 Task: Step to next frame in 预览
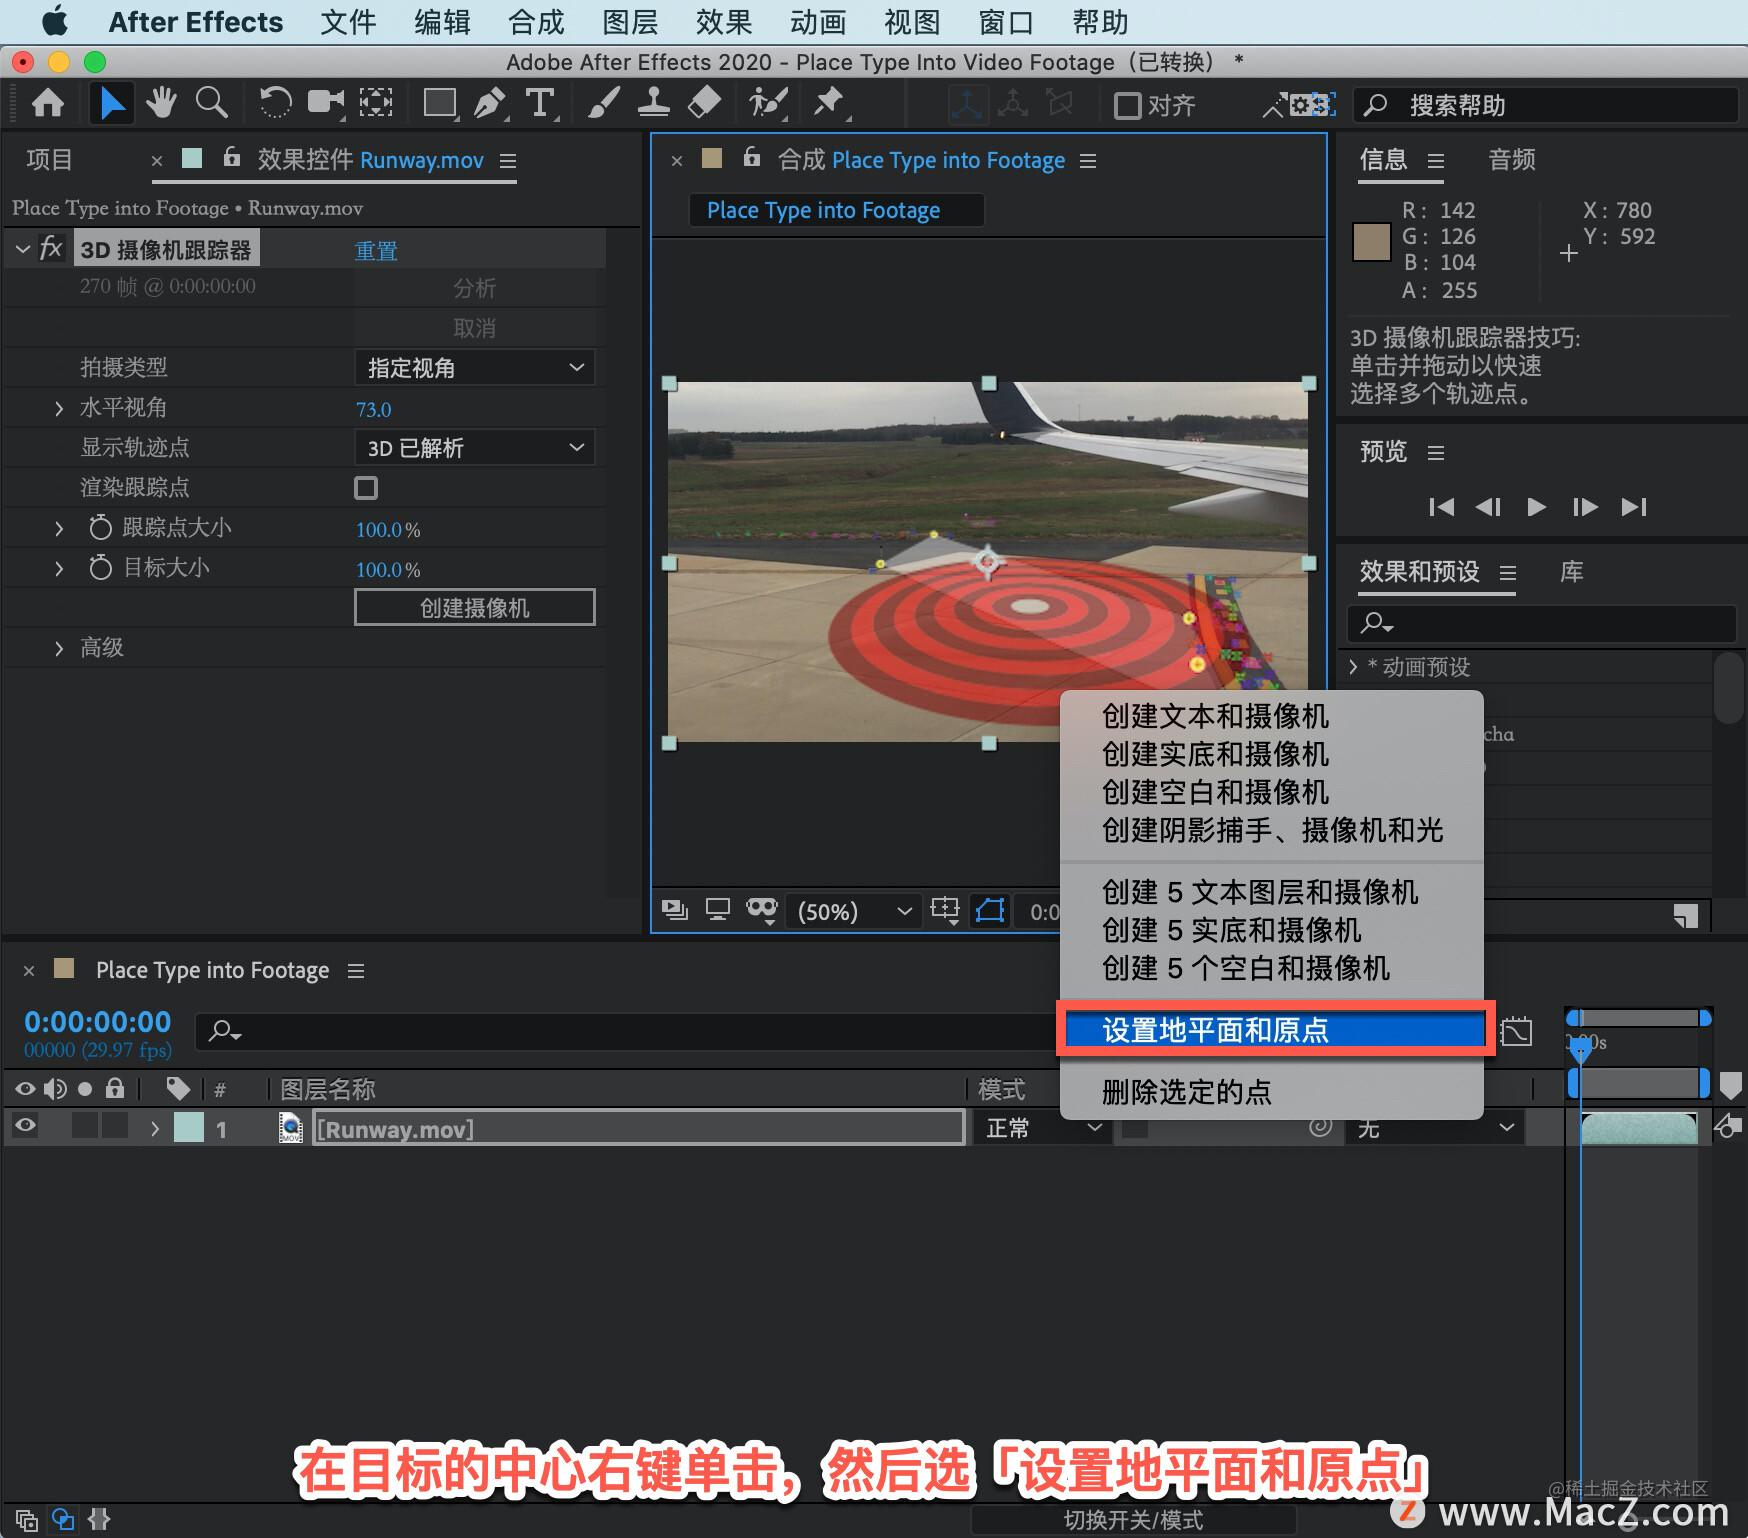pyautogui.click(x=1585, y=507)
